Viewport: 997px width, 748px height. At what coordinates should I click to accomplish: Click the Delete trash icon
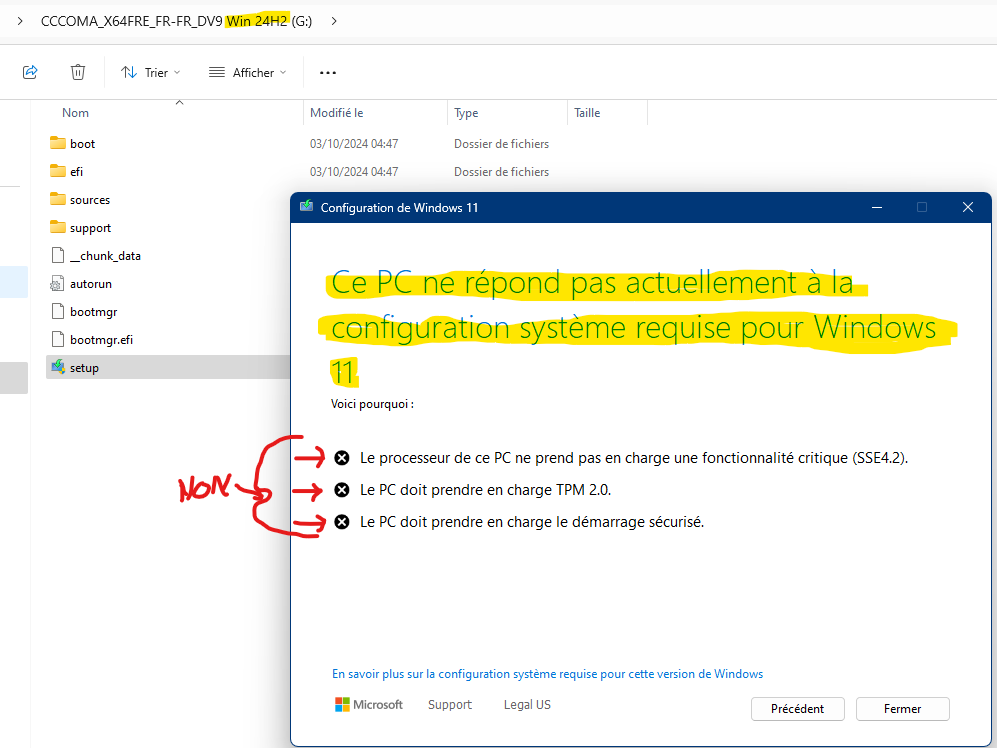coord(78,73)
